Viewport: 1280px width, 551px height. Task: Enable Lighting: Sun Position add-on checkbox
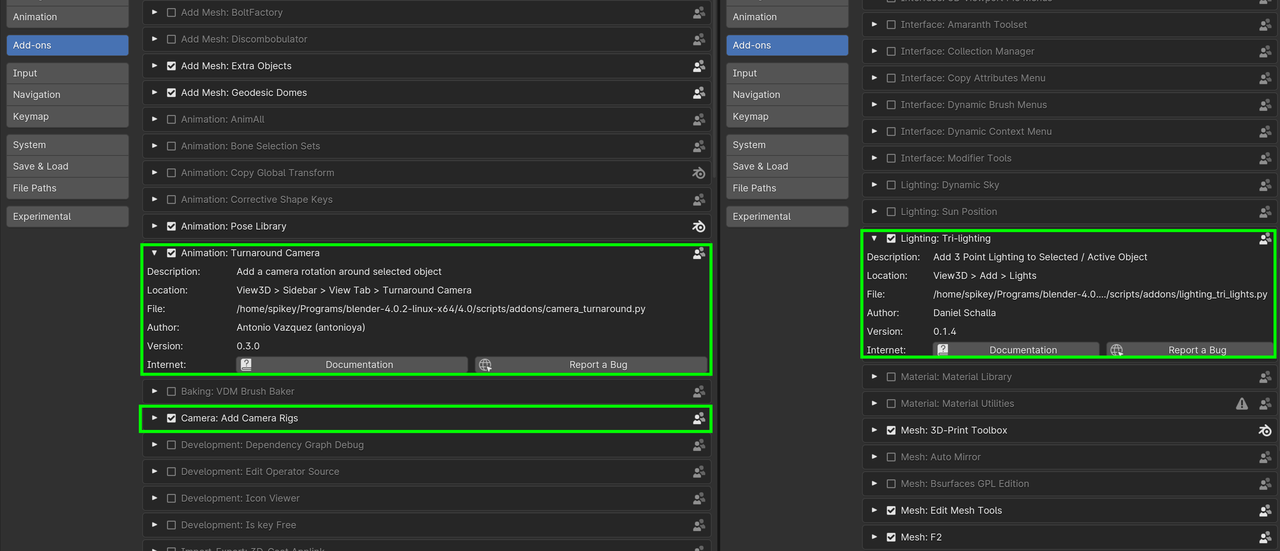(x=891, y=212)
